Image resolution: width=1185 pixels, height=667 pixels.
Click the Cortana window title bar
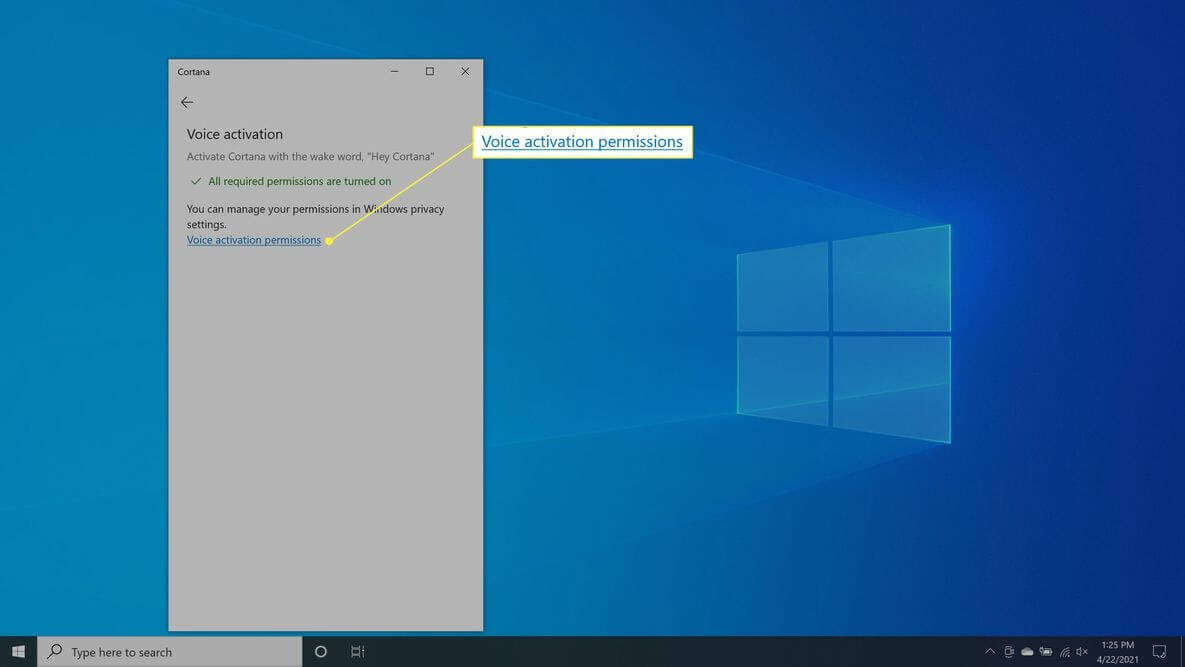click(x=272, y=72)
